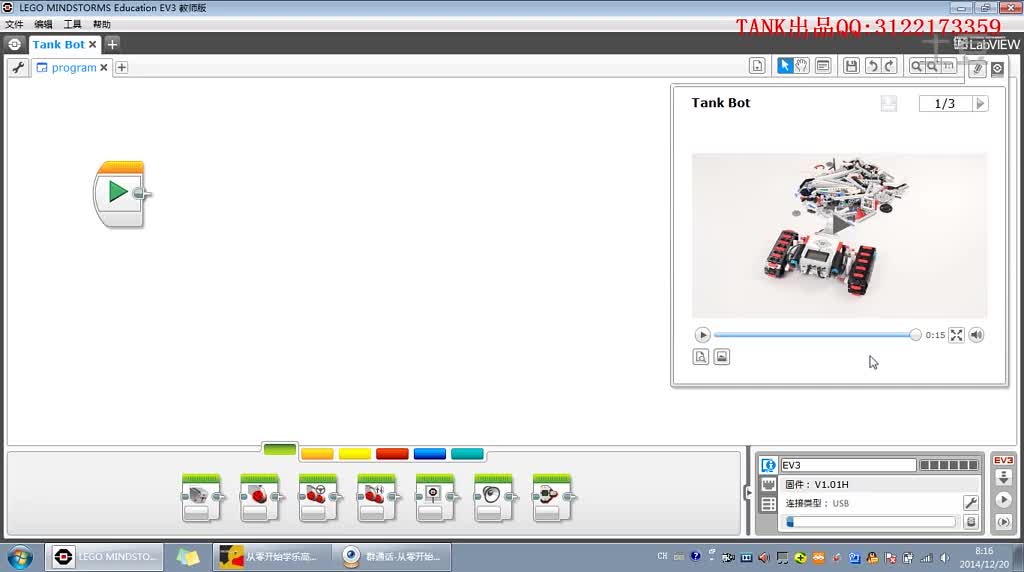Screen dimensions: 1024x572
Task: Zoom in the programming canvas
Action: pos(933,66)
